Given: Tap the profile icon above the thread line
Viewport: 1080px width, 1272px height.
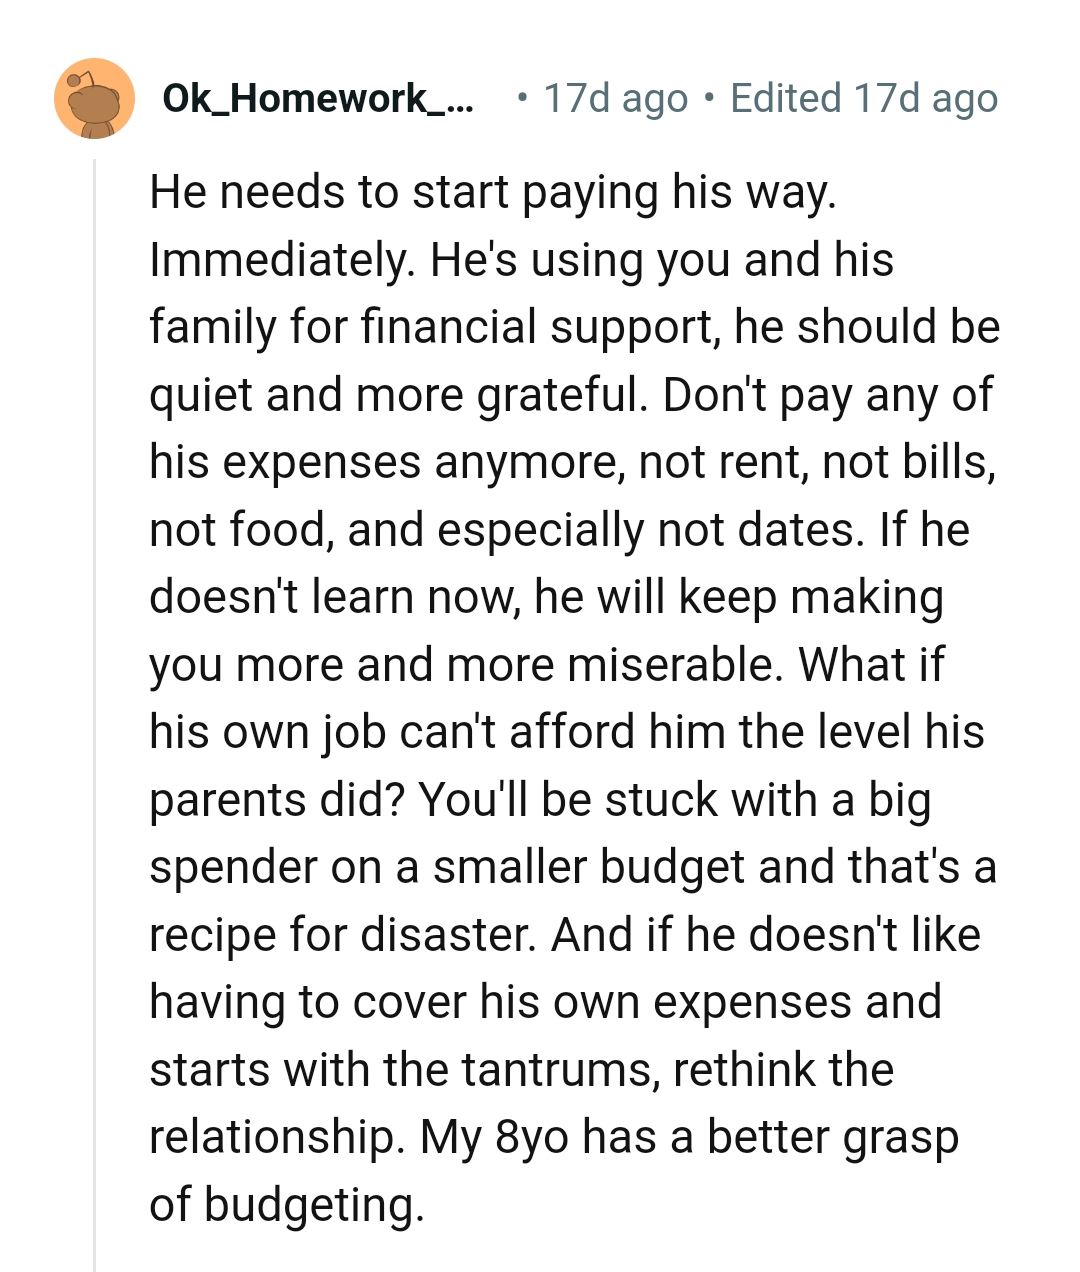Looking at the screenshot, I should (x=95, y=97).
